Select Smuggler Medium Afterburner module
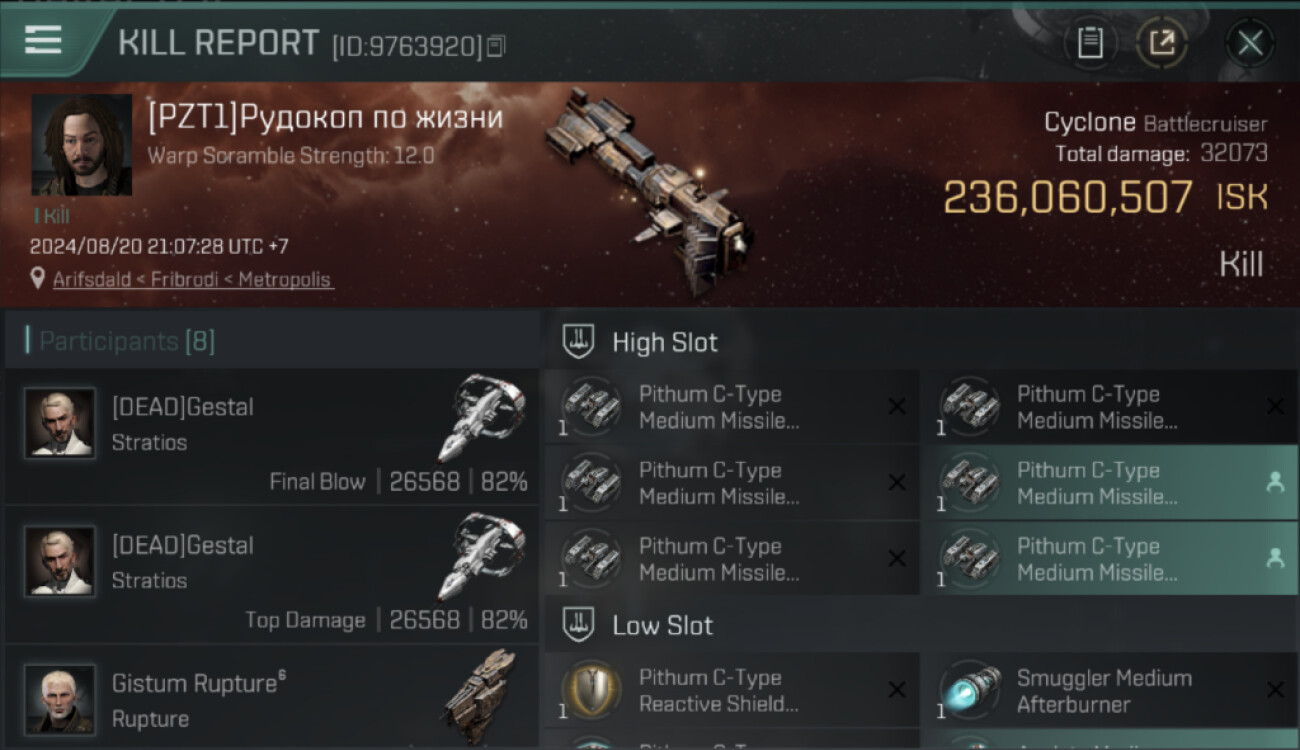The width and height of the screenshot is (1300, 750). tap(1110, 690)
